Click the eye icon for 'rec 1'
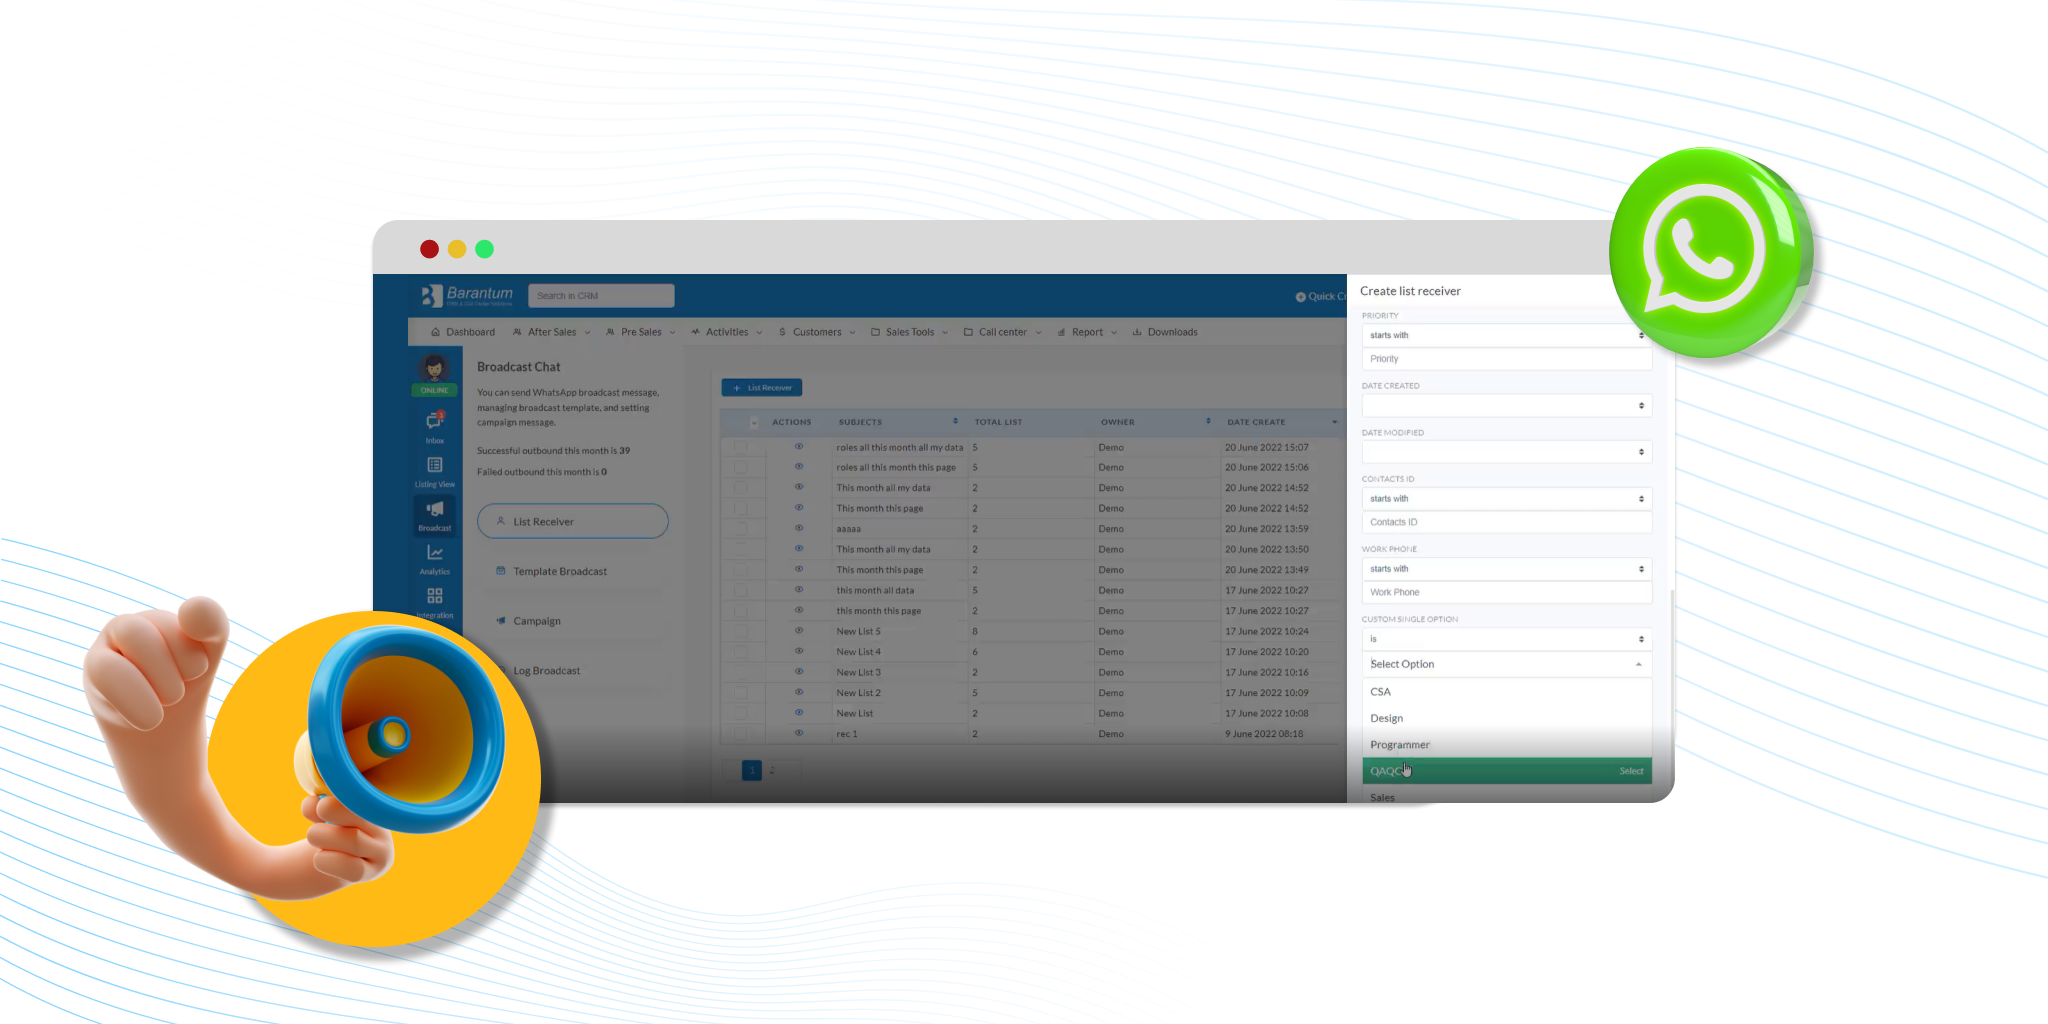Screen dimensions: 2048x1024 pos(799,733)
